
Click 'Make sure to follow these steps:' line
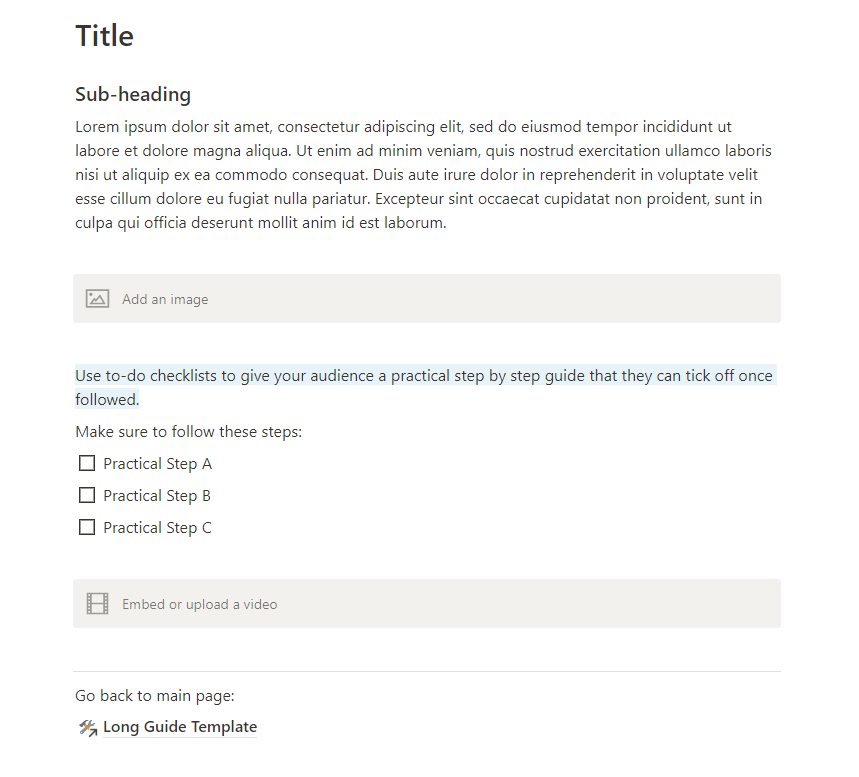click(x=188, y=432)
